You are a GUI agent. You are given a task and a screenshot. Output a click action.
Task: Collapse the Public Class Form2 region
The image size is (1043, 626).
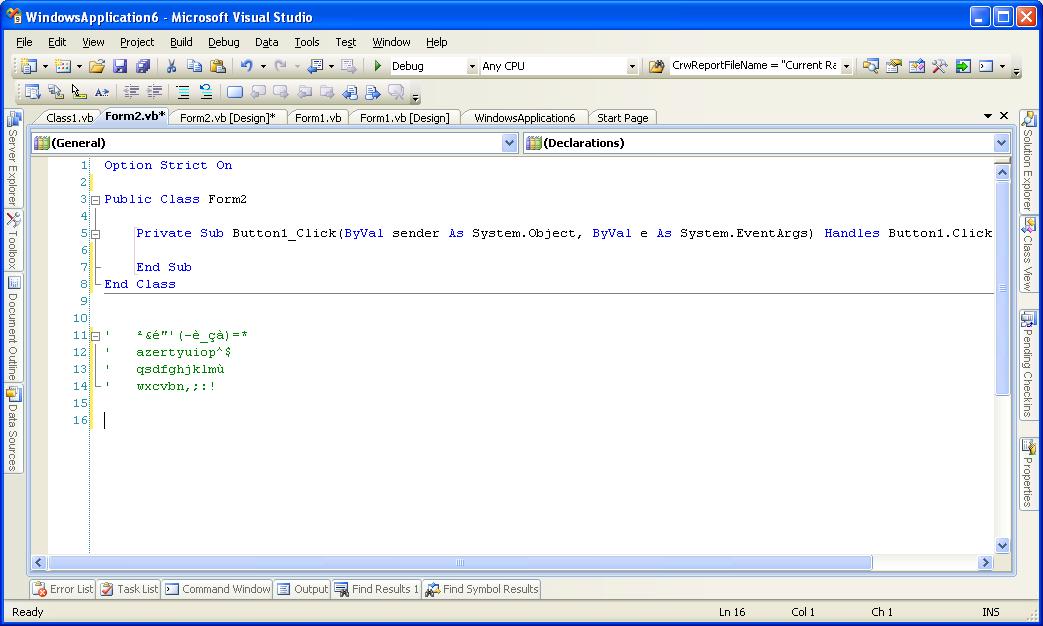(x=95, y=200)
